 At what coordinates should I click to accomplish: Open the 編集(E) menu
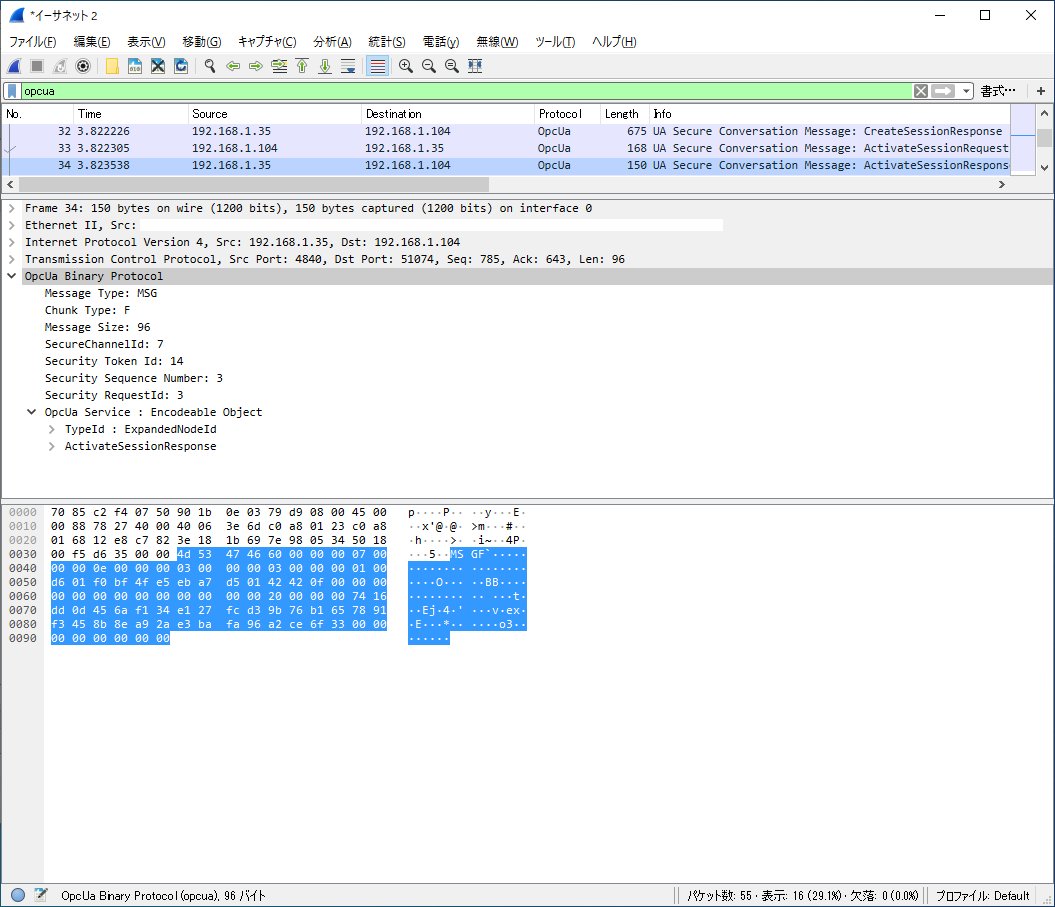pyautogui.click(x=92, y=42)
